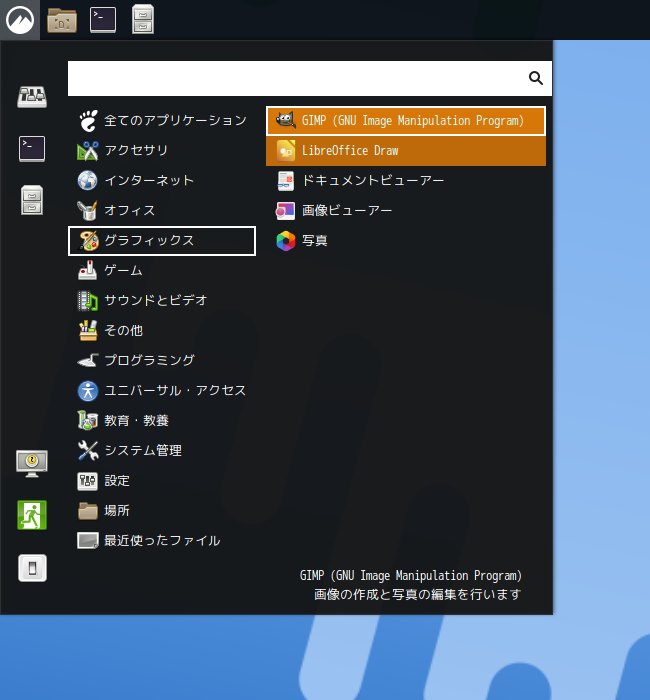The width and height of the screenshot is (650, 700).
Task: Click the shutdown power switch icon in sidebar
Action: tap(32, 568)
